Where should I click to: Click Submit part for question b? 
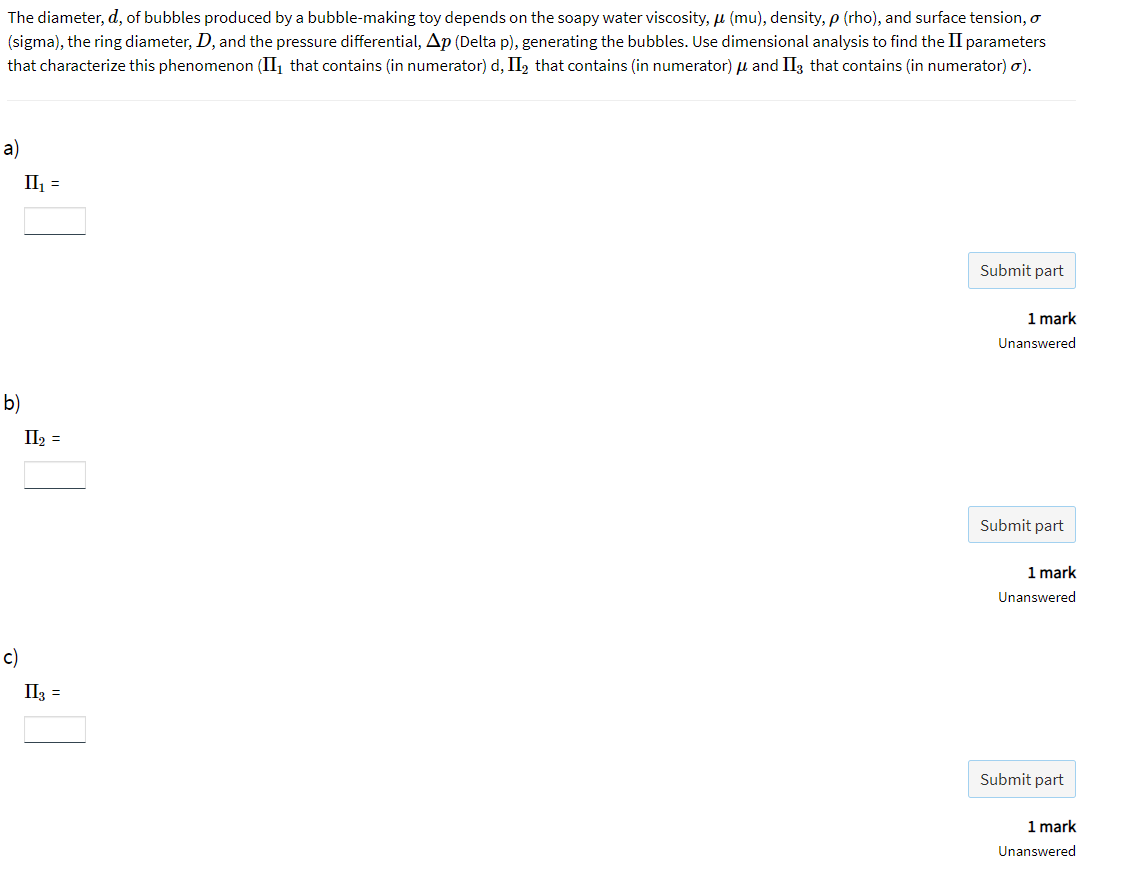(x=1021, y=525)
